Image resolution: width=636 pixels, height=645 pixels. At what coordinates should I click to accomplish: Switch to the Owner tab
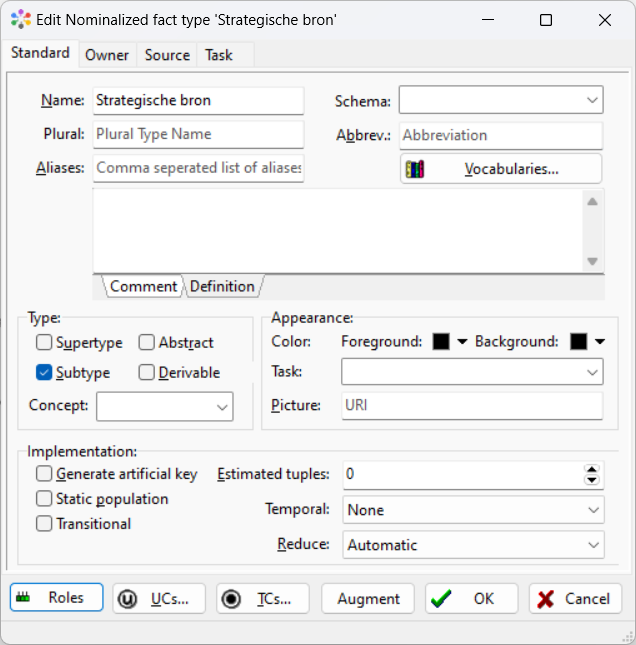[107, 55]
